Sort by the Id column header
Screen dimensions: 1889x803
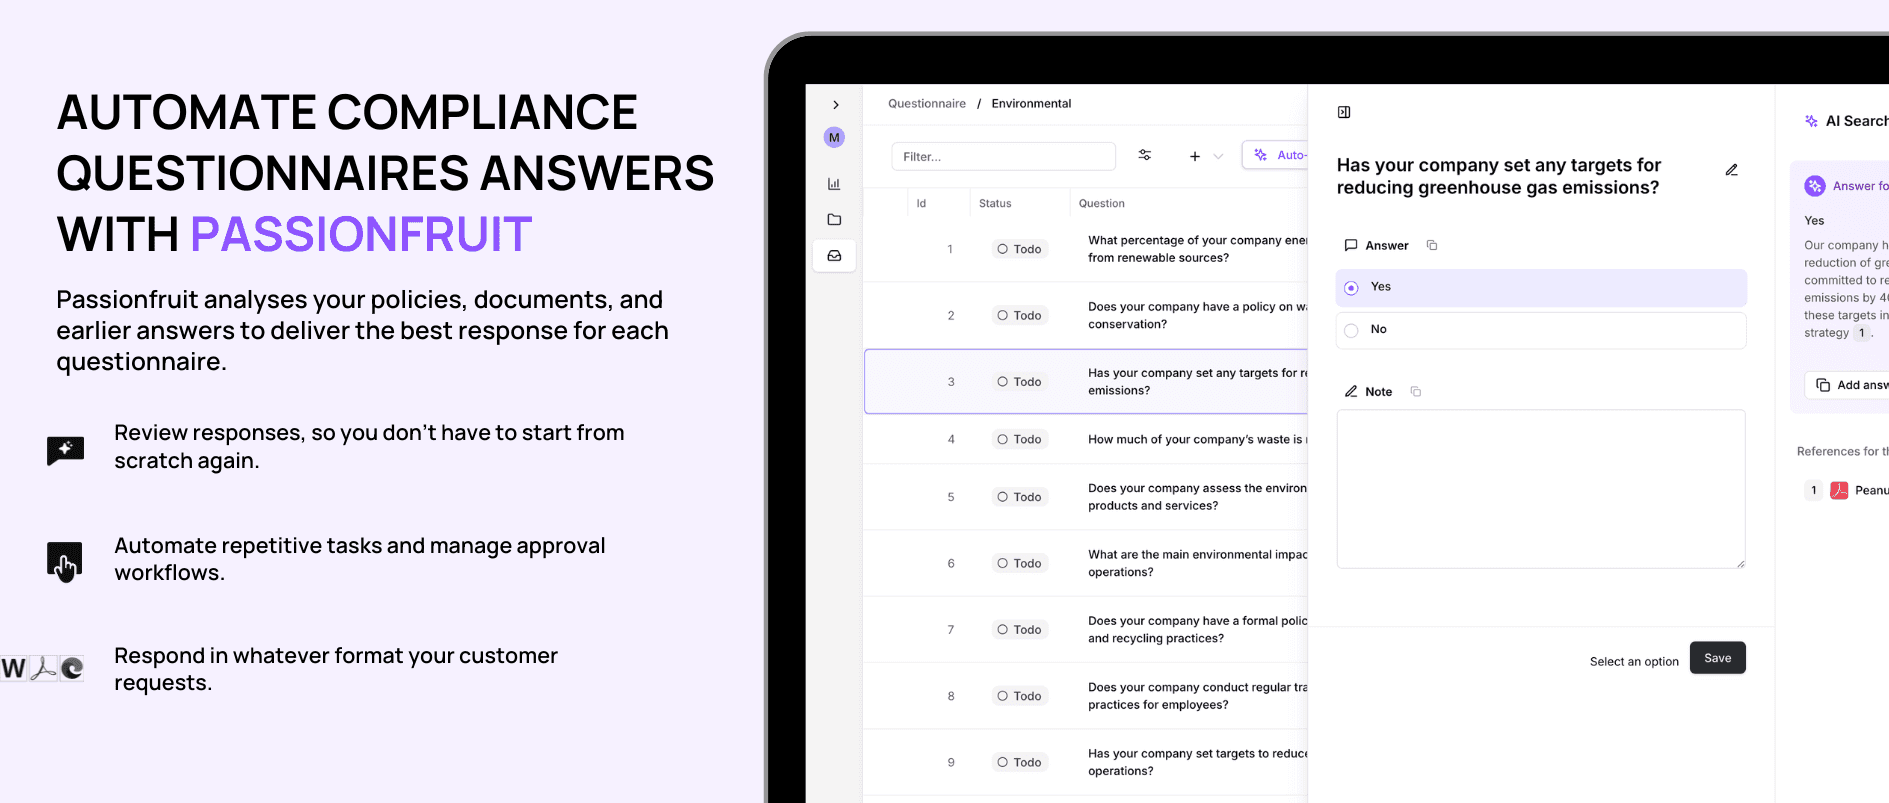(921, 204)
